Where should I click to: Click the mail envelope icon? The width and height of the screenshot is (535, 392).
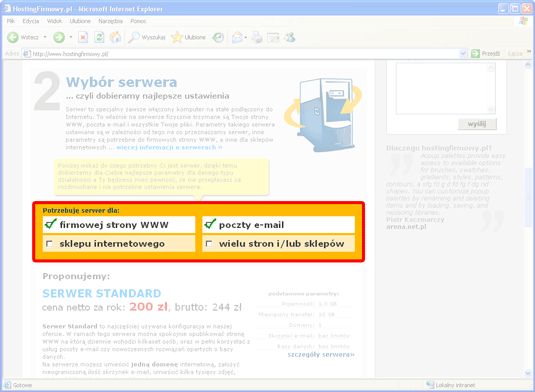[x=237, y=37]
